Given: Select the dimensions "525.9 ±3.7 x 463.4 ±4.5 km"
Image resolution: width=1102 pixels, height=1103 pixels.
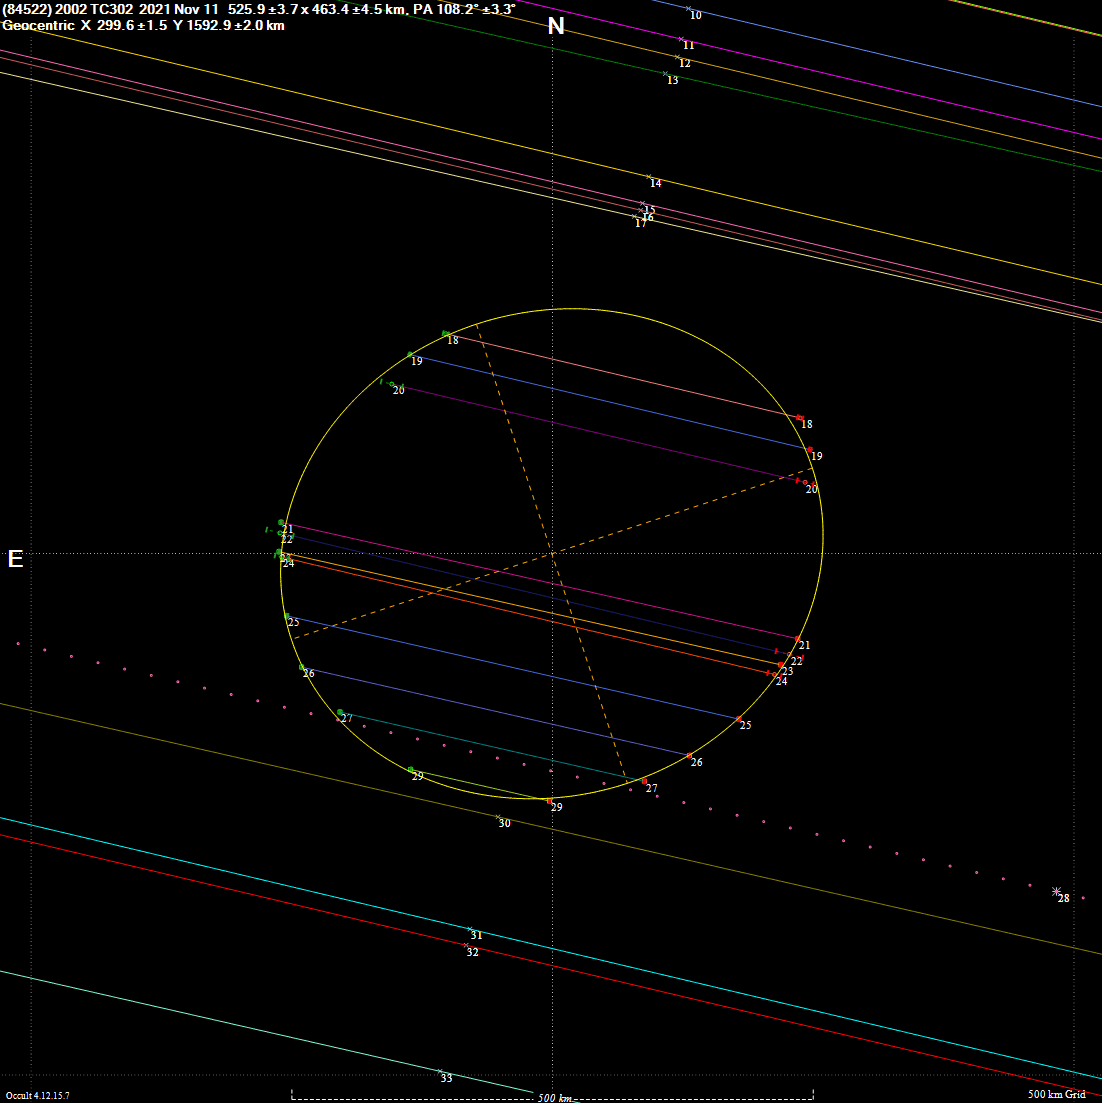Looking at the screenshot, I should [316, 9].
